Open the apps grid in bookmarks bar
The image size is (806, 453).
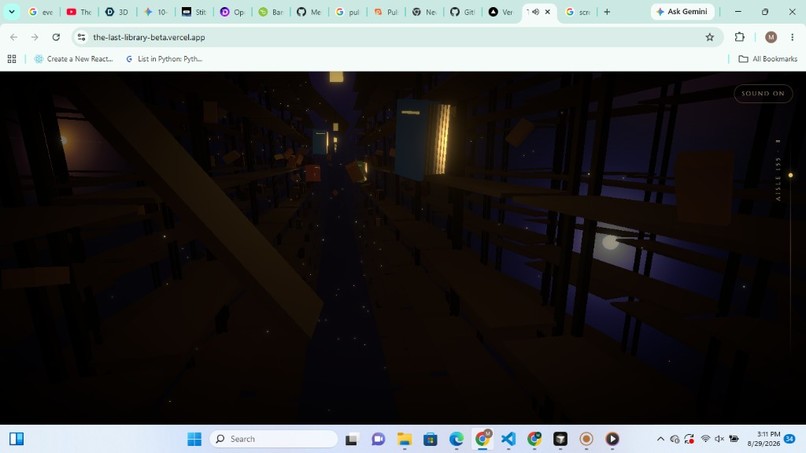tap(12, 59)
